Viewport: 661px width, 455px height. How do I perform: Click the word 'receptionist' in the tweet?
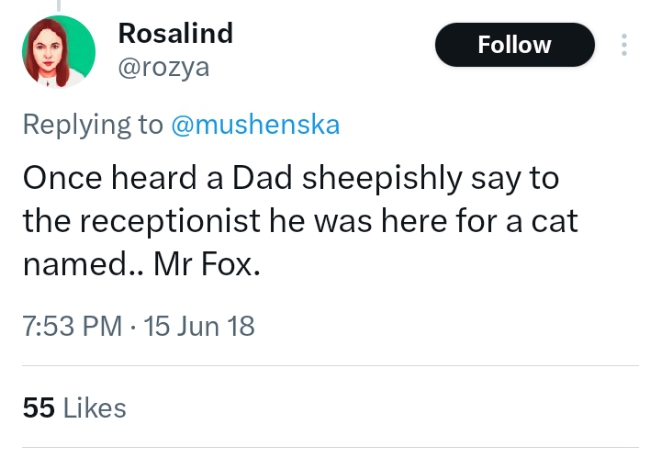170,221
